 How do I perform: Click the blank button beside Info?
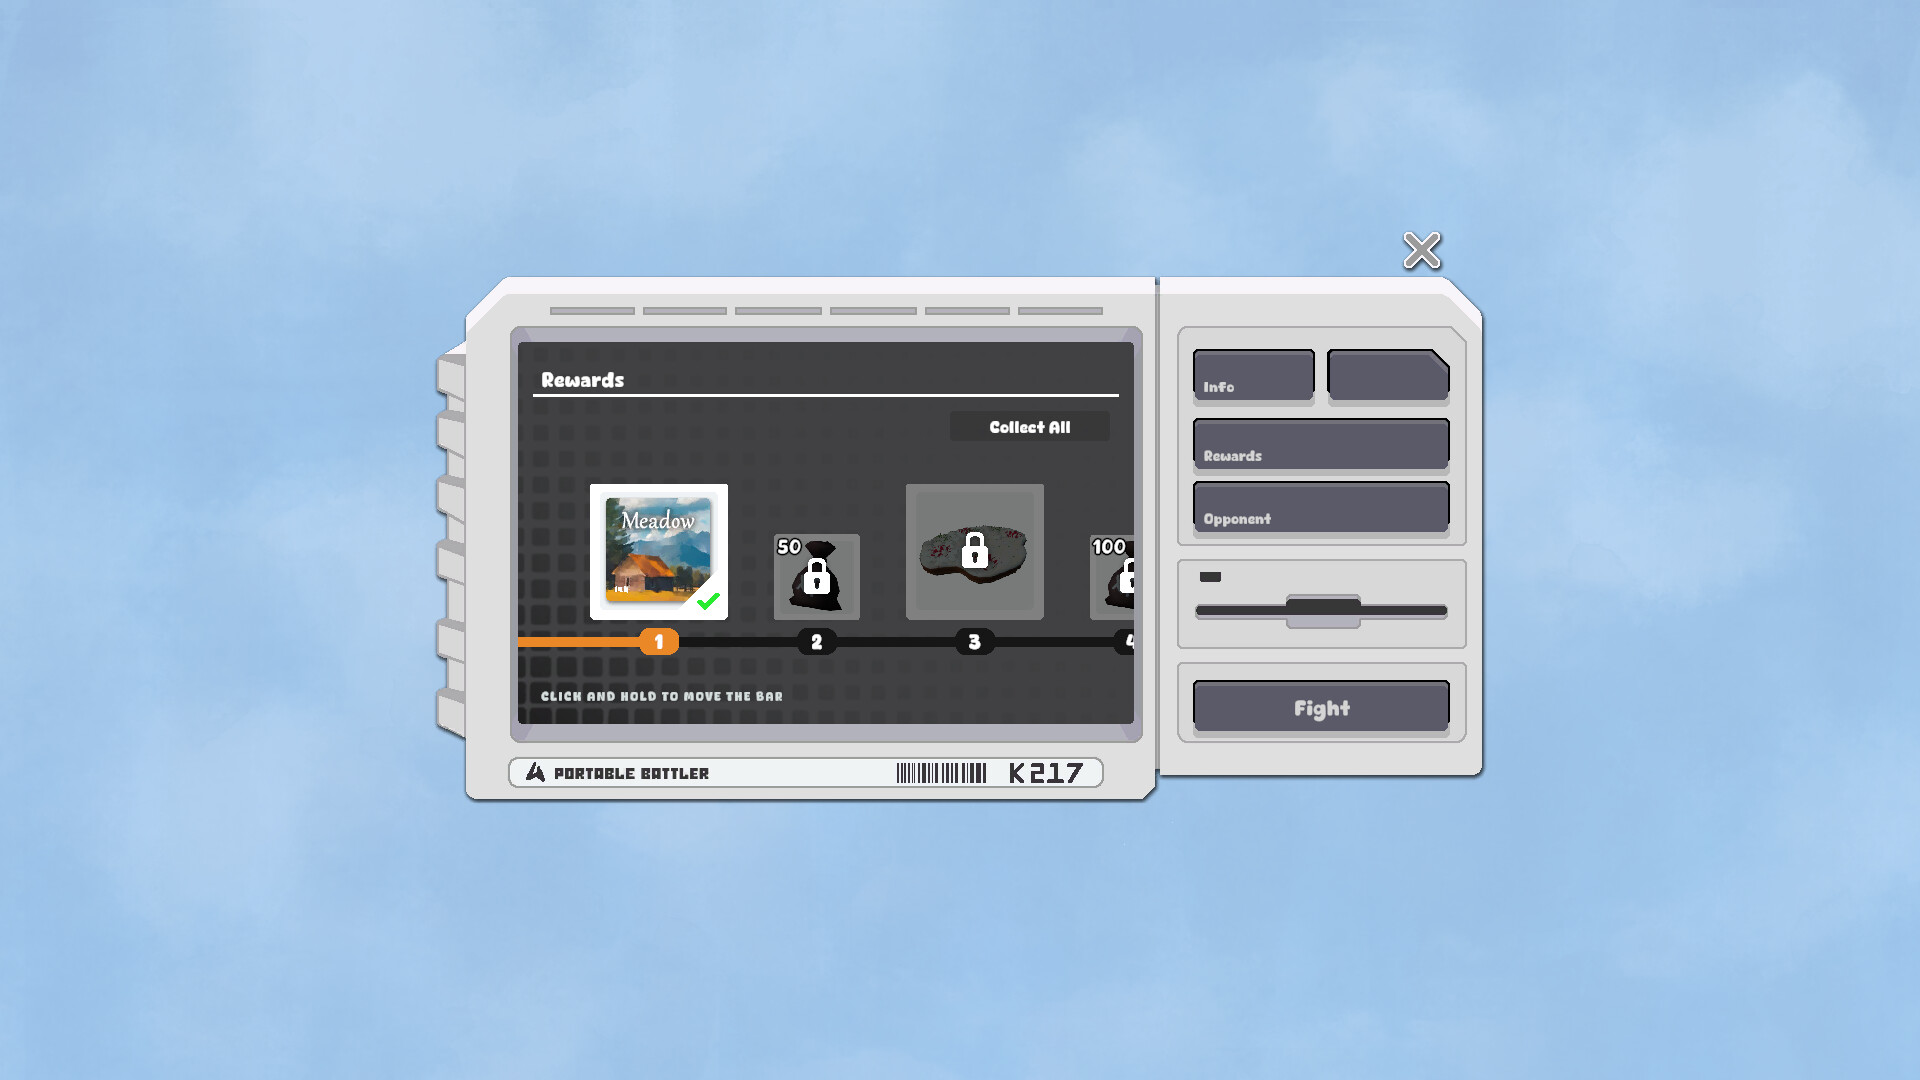pos(1388,375)
